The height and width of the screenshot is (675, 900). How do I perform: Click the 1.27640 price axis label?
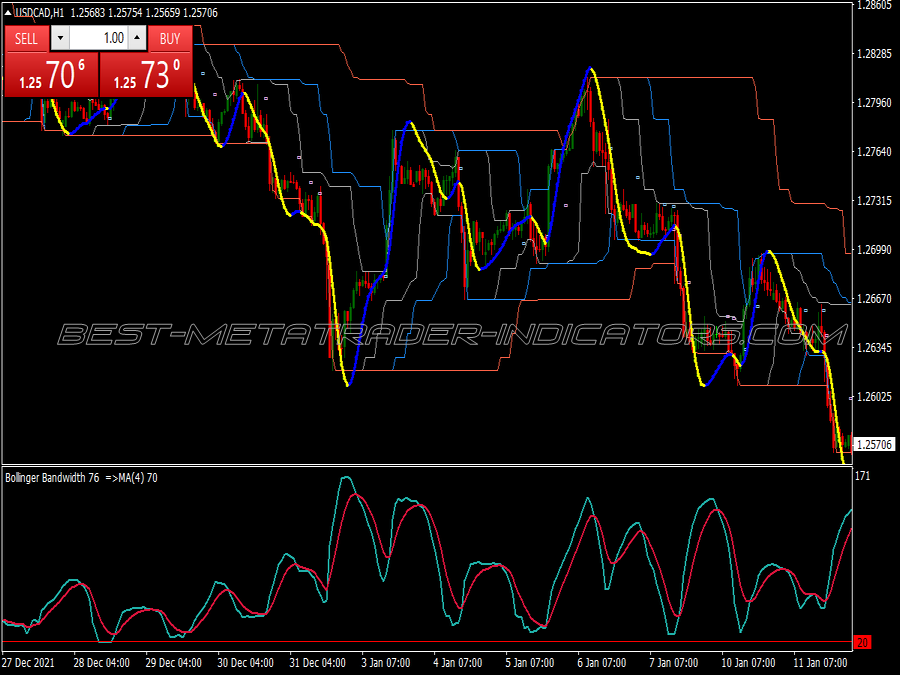tap(874, 152)
